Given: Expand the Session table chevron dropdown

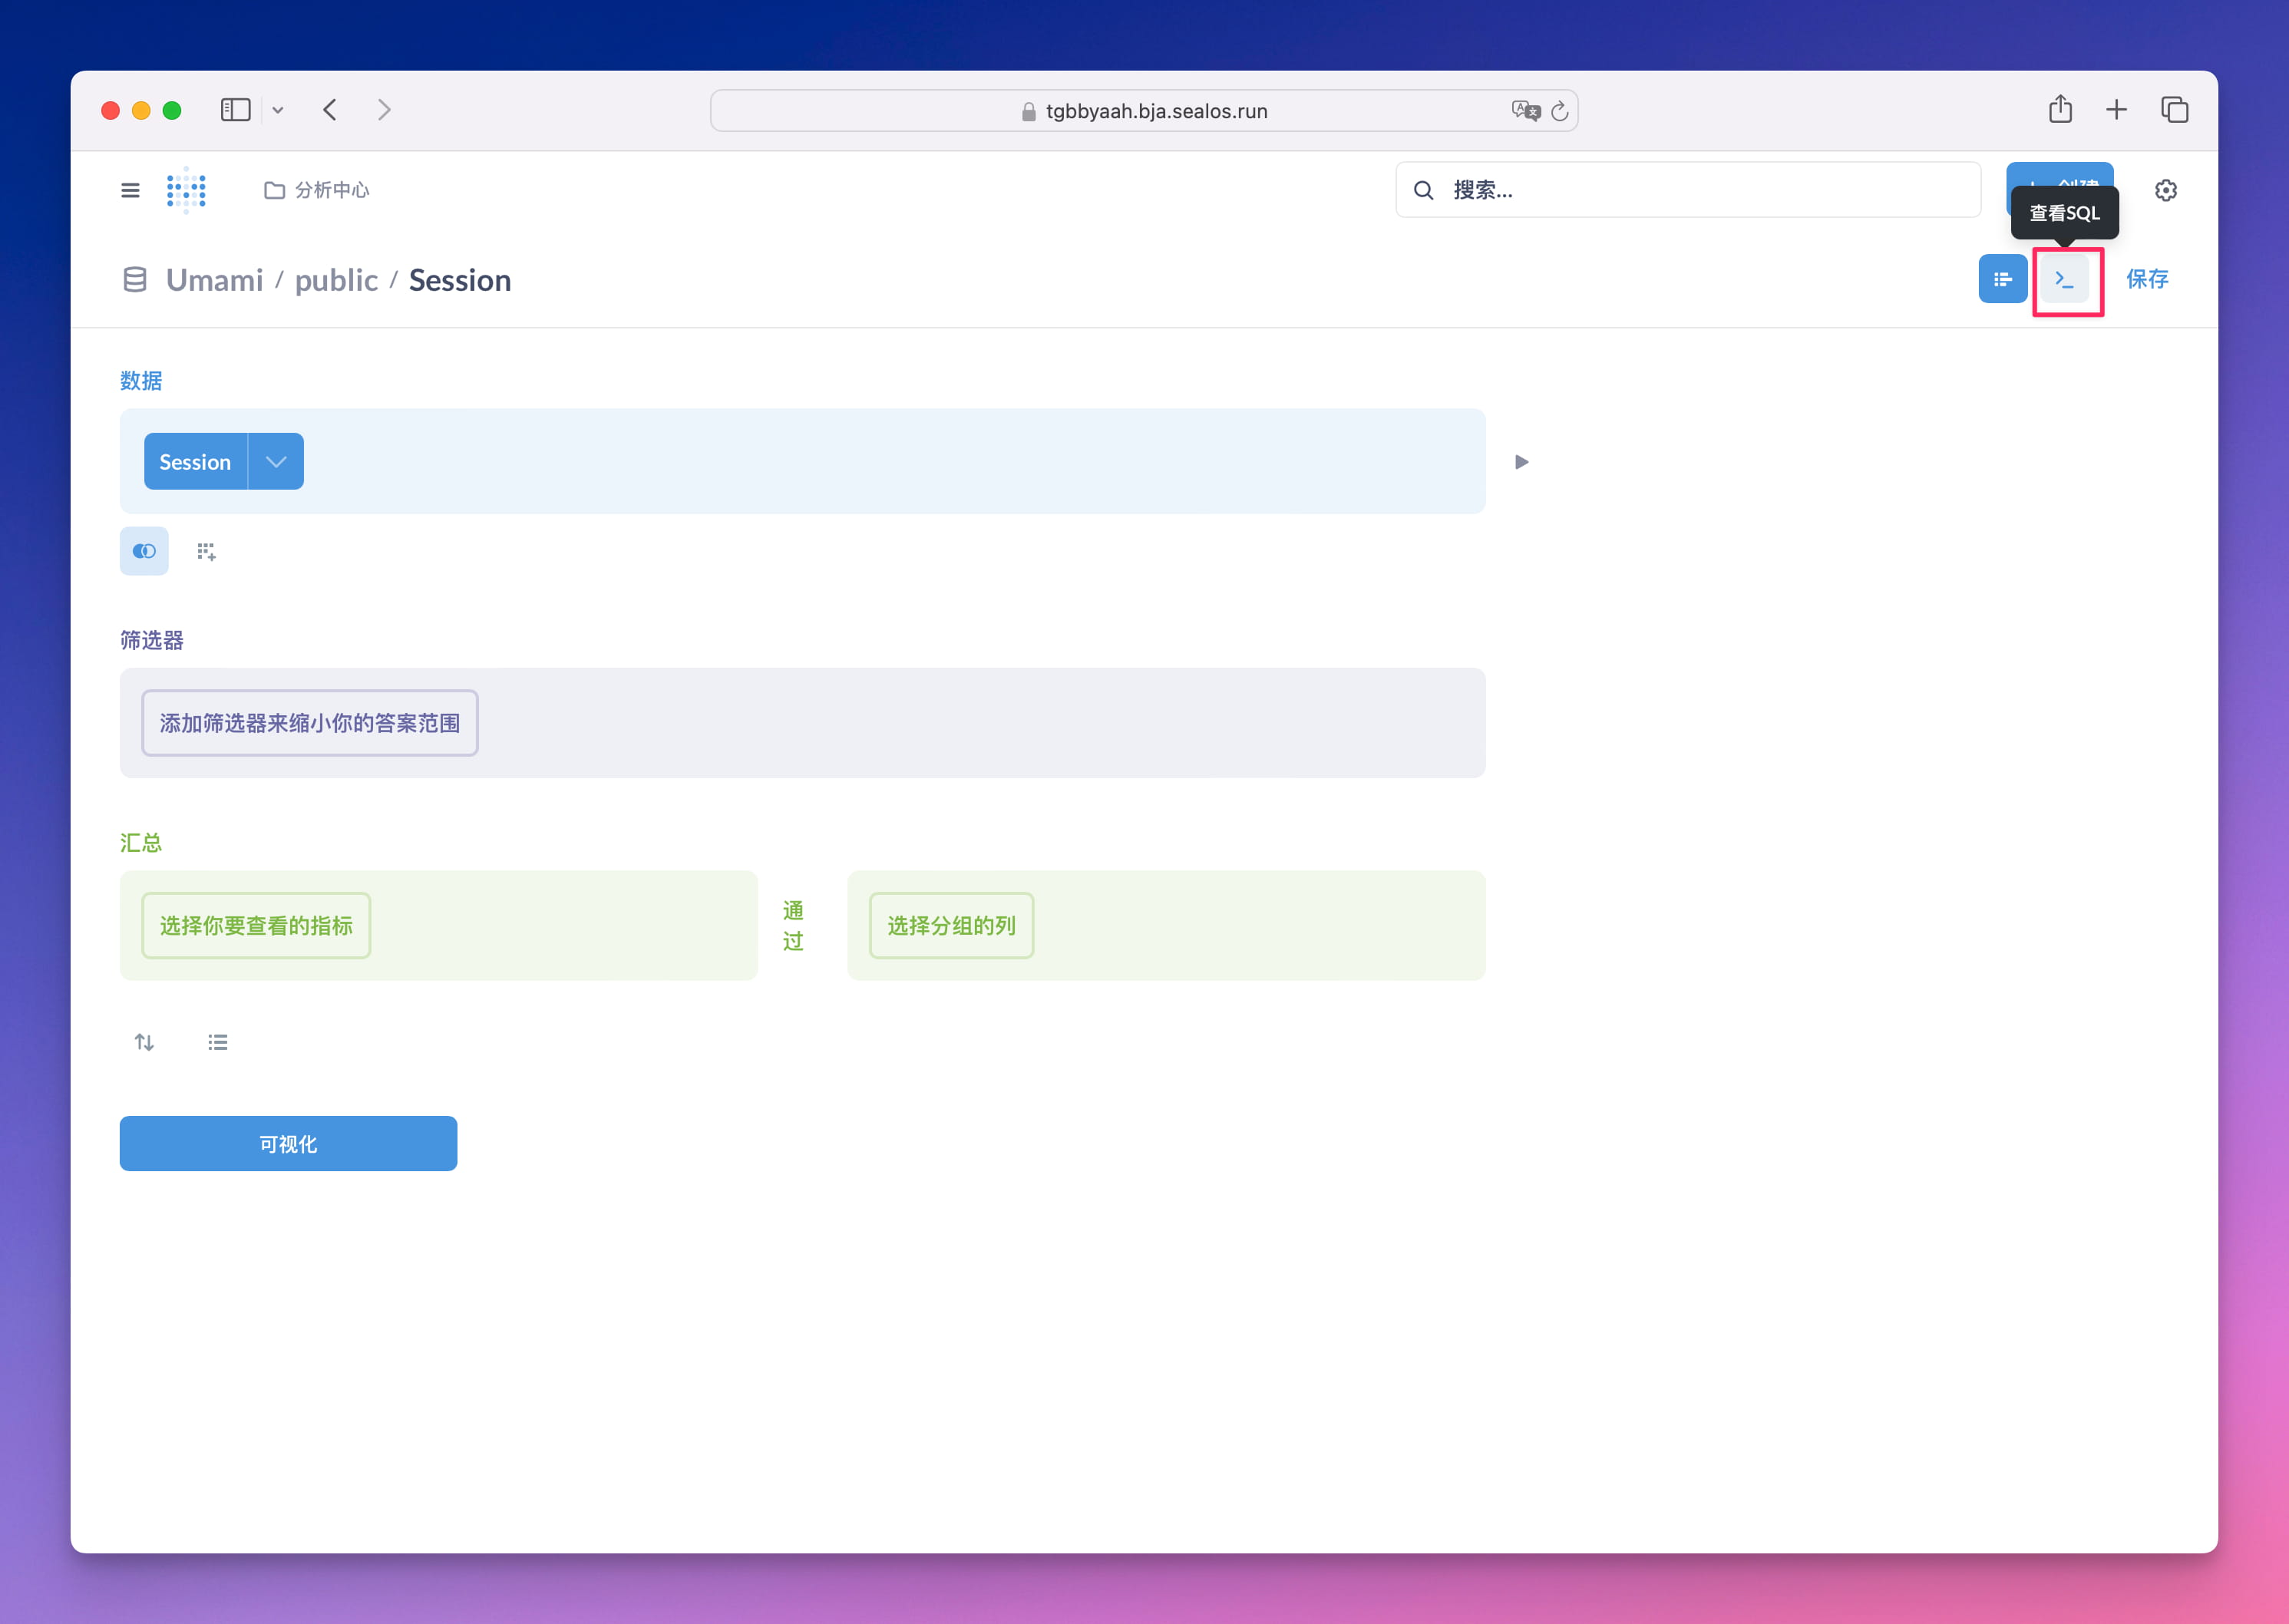Looking at the screenshot, I should coord(276,462).
